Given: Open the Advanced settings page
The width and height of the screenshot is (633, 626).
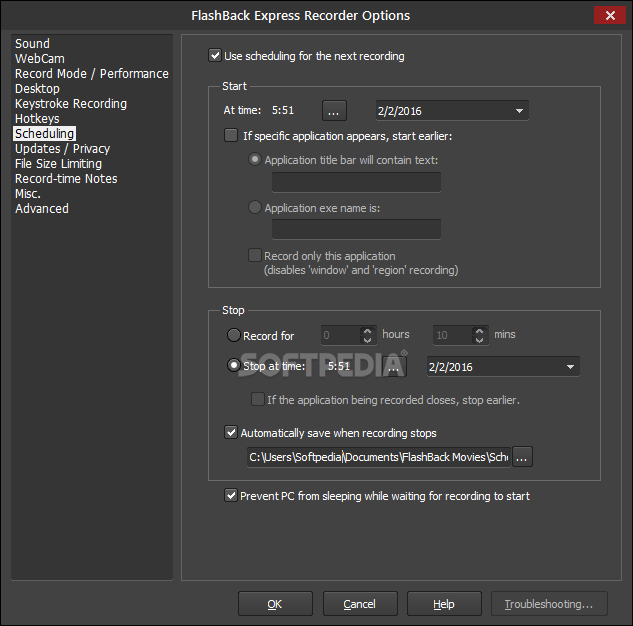Looking at the screenshot, I should pos(42,209).
